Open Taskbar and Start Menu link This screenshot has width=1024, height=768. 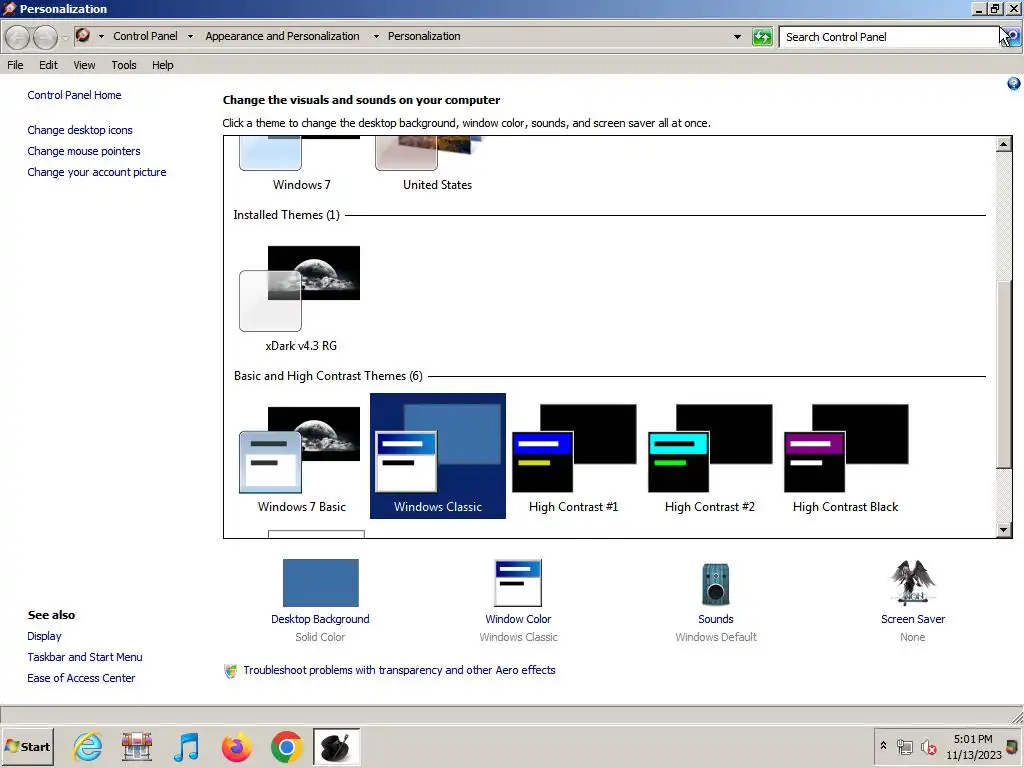(x=85, y=657)
